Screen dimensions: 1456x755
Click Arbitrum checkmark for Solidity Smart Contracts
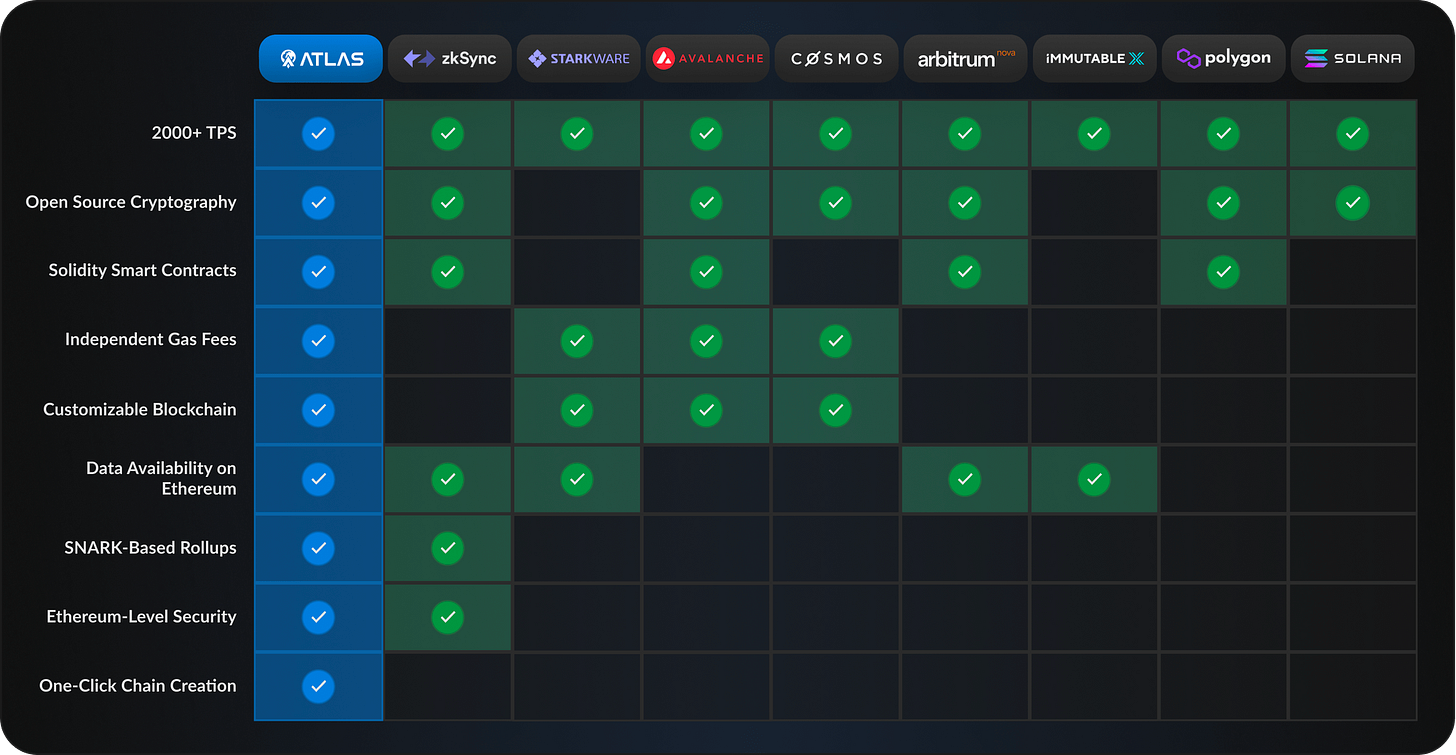pos(964,271)
